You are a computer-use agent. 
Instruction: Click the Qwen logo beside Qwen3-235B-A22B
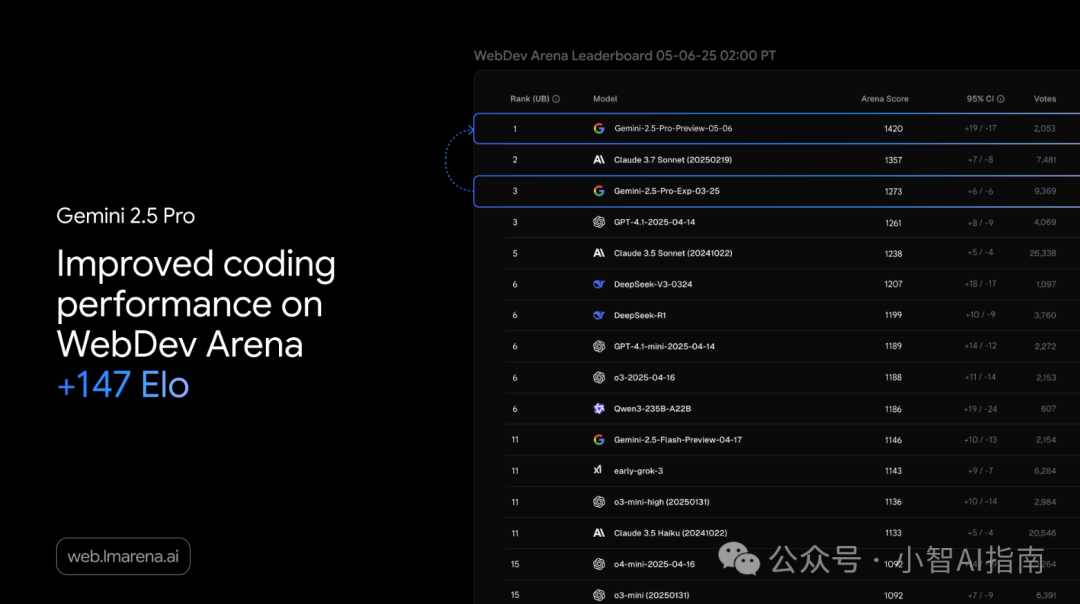[599, 408]
